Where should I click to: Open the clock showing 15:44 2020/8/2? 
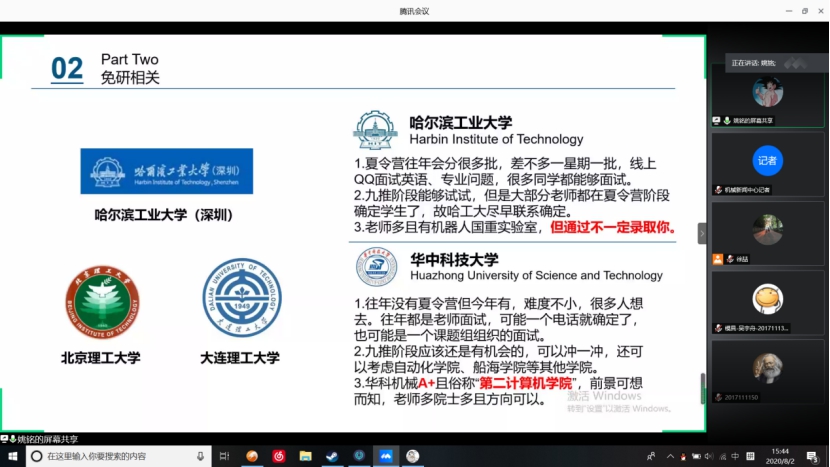tap(780, 456)
